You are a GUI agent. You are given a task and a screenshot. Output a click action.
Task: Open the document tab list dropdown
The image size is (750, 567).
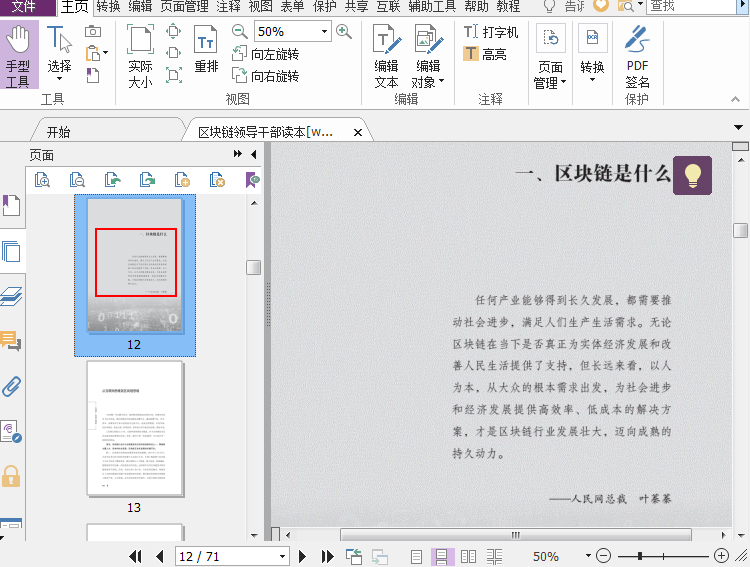pos(738,127)
